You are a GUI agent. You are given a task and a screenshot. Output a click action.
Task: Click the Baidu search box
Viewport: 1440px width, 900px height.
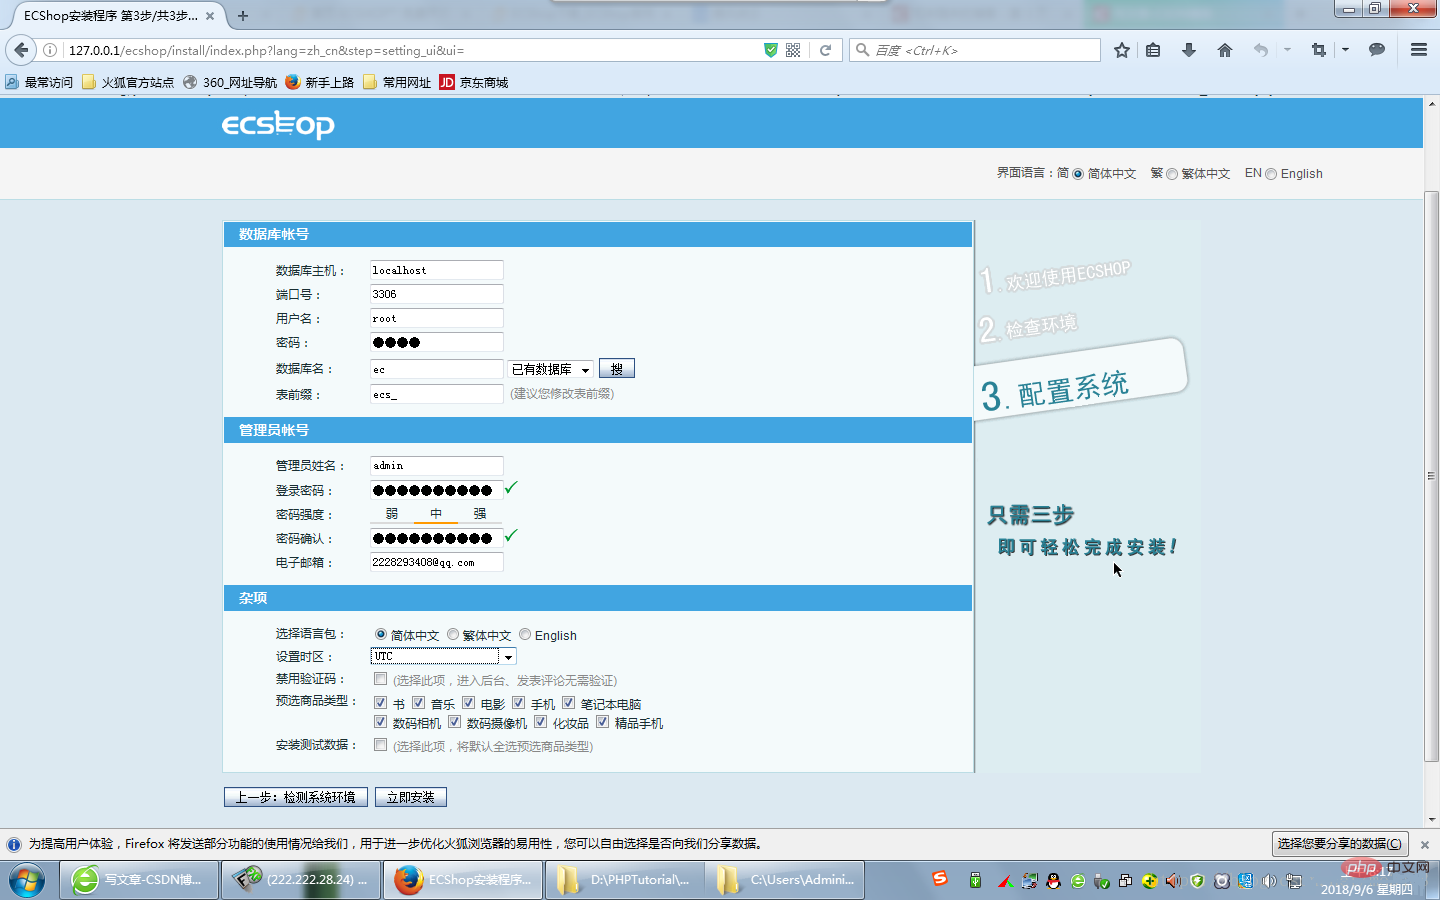coord(975,50)
